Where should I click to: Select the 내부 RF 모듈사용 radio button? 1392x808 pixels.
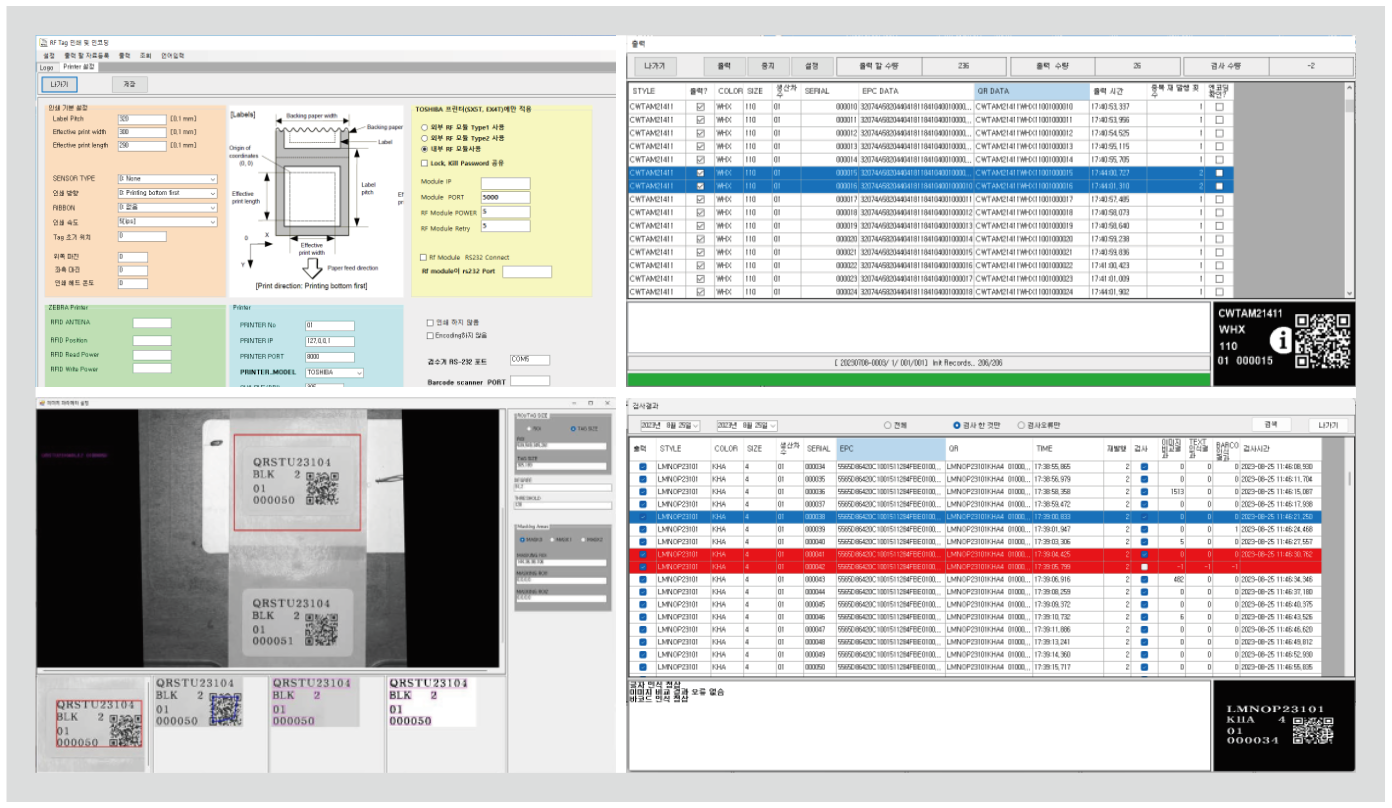click(425, 148)
